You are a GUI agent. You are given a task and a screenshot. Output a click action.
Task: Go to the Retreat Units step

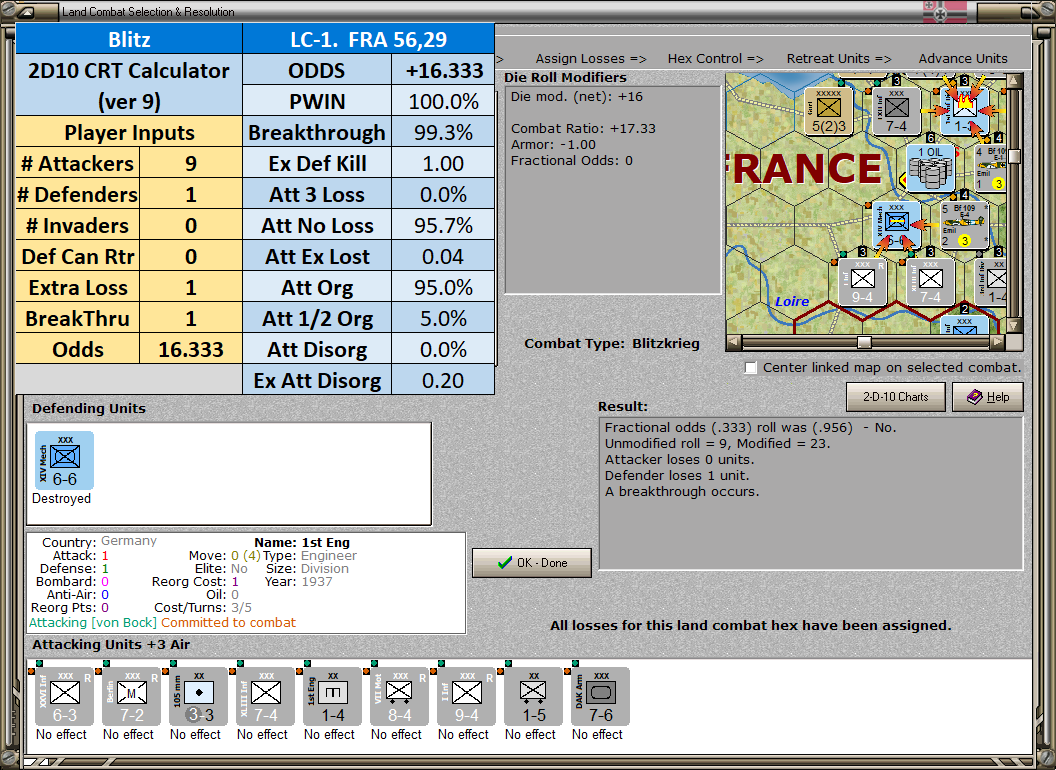838,59
